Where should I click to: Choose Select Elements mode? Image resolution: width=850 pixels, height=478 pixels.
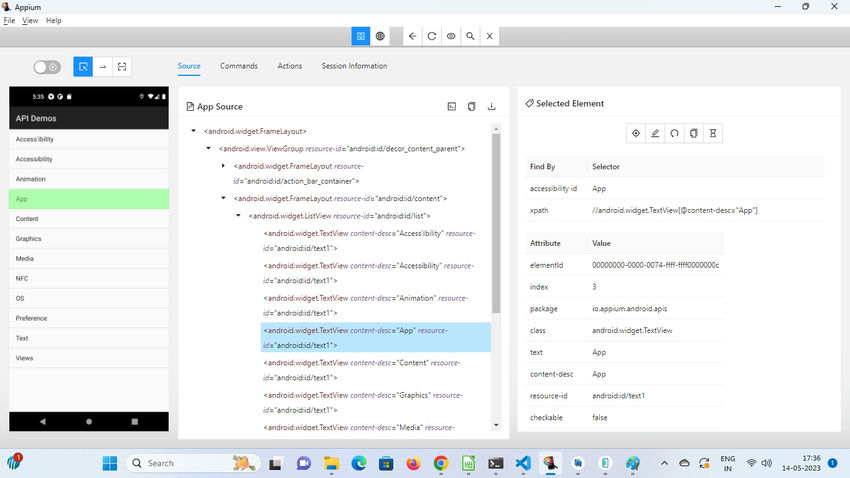[x=83, y=67]
